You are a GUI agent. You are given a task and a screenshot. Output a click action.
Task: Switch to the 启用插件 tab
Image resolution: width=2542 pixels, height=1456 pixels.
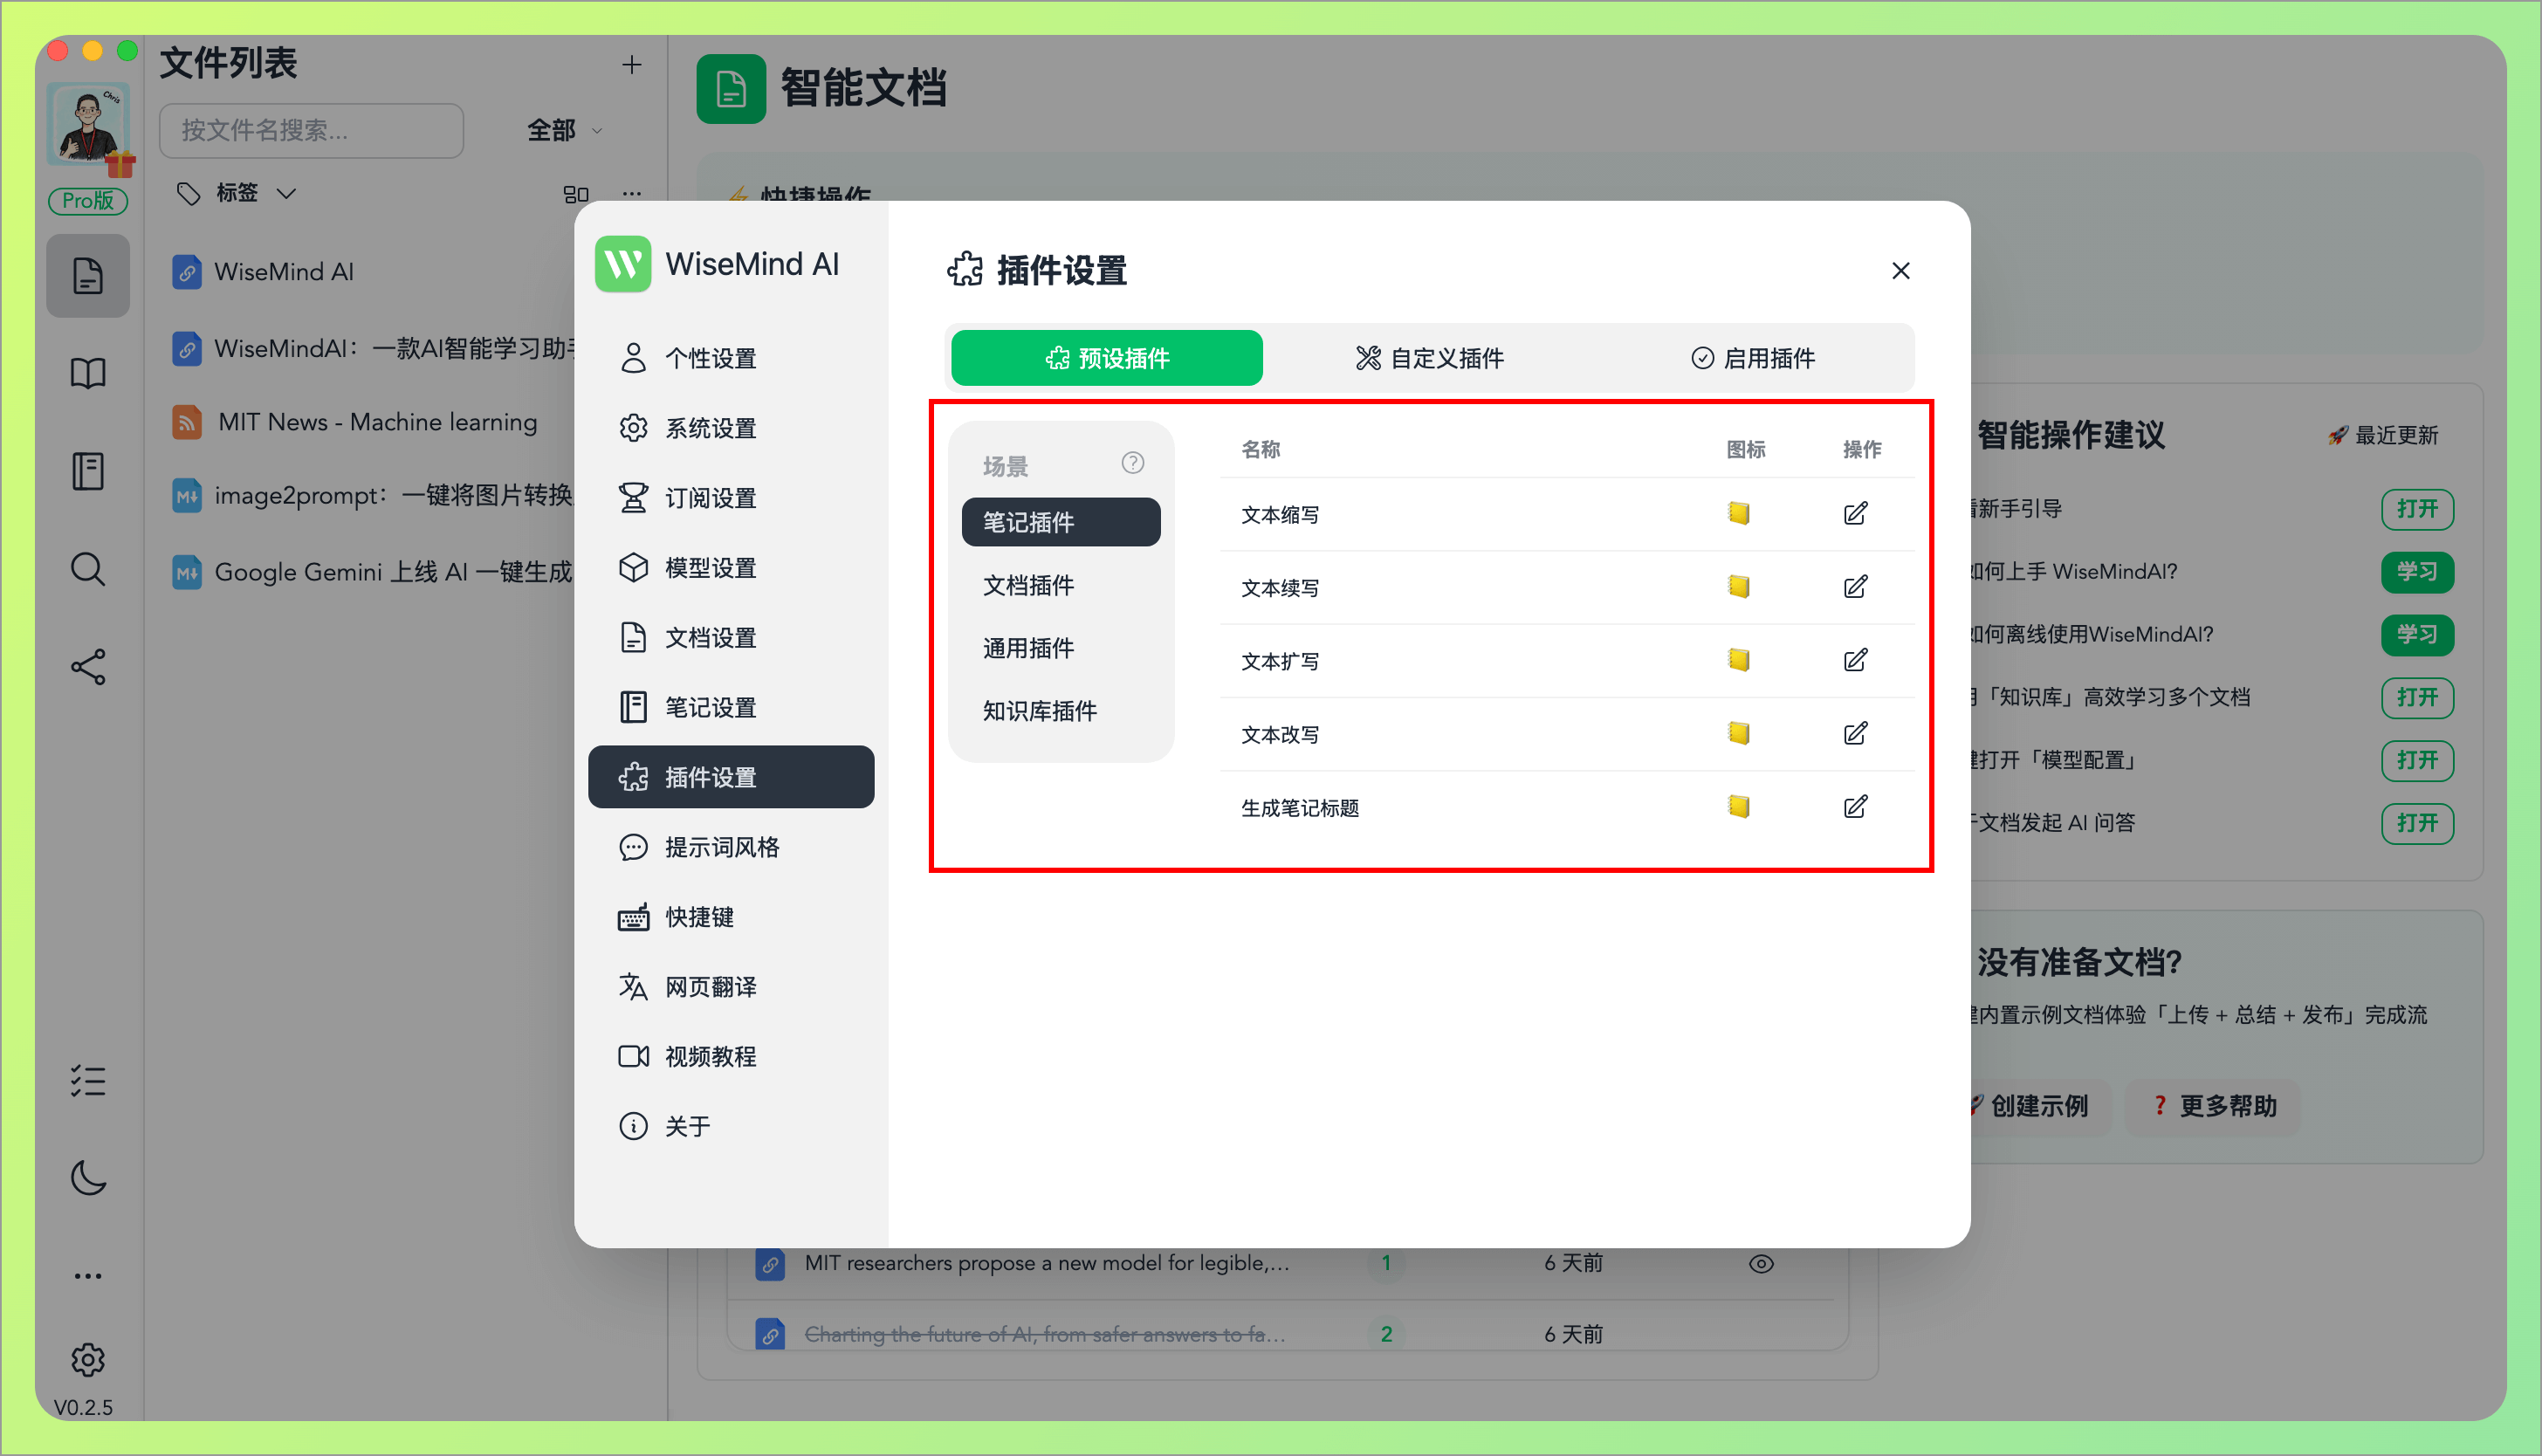click(1755, 358)
